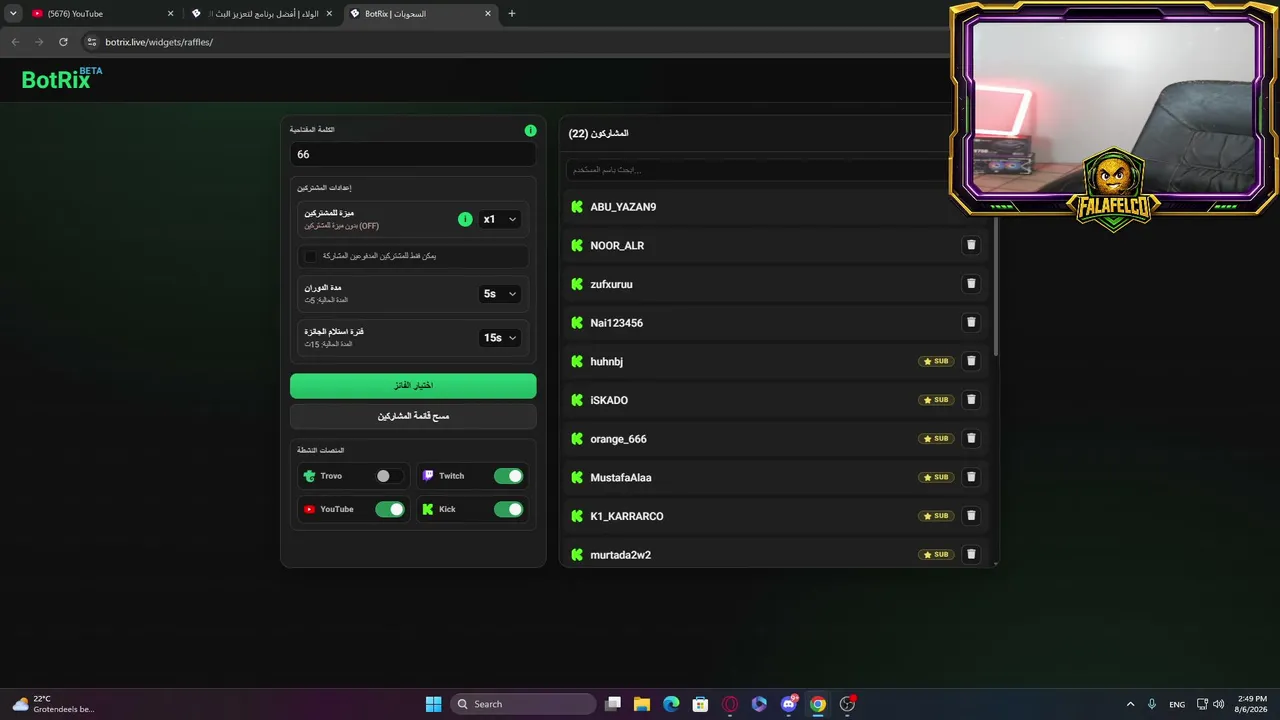Click participant name K1_KARRARCO
Screen dimensions: 1280x720
click(627, 516)
